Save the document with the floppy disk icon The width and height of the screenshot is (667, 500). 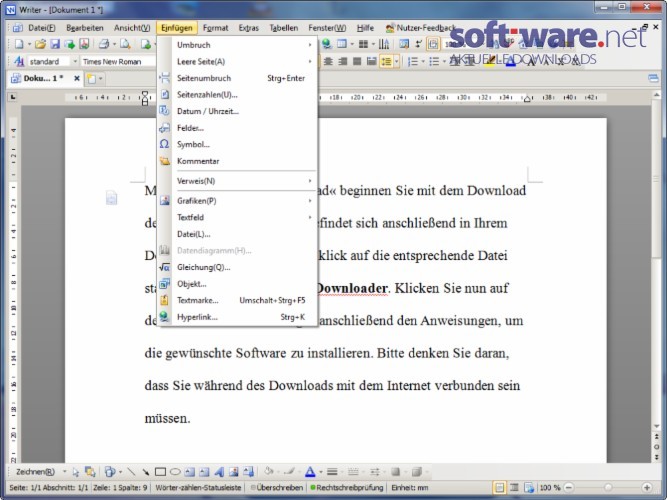pos(55,44)
